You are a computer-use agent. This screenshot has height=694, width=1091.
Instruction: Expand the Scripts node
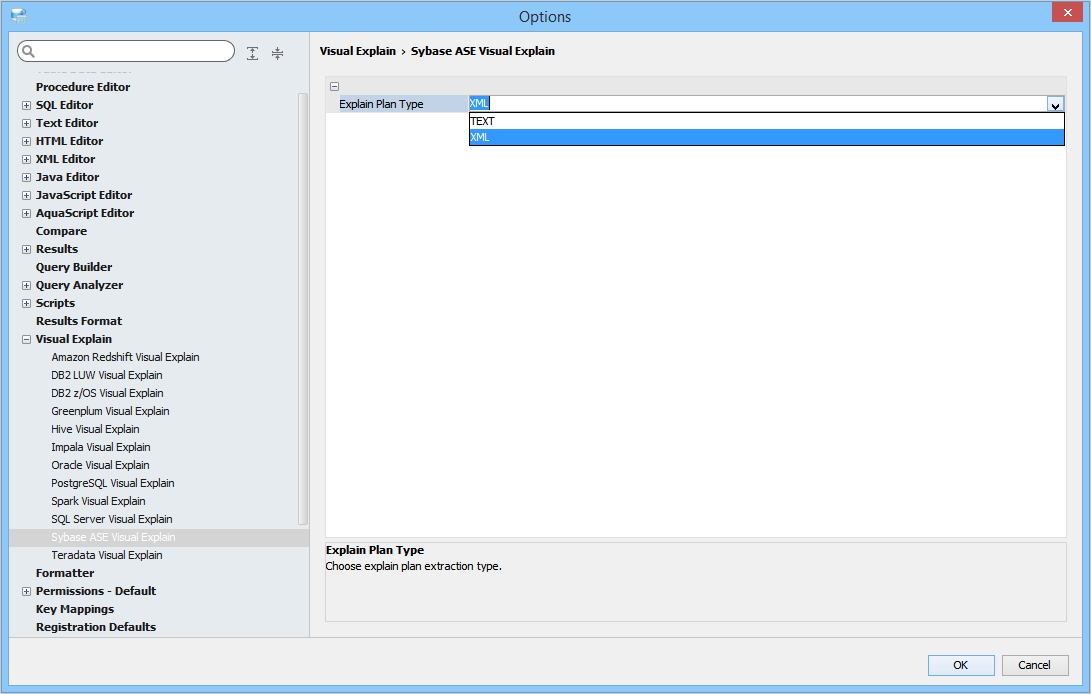tap(26, 303)
